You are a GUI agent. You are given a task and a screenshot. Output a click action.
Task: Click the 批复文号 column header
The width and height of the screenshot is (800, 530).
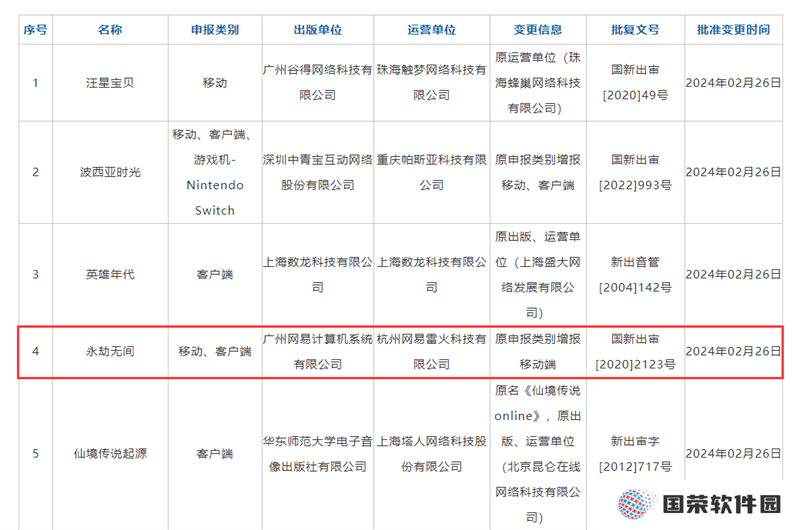[x=635, y=30]
